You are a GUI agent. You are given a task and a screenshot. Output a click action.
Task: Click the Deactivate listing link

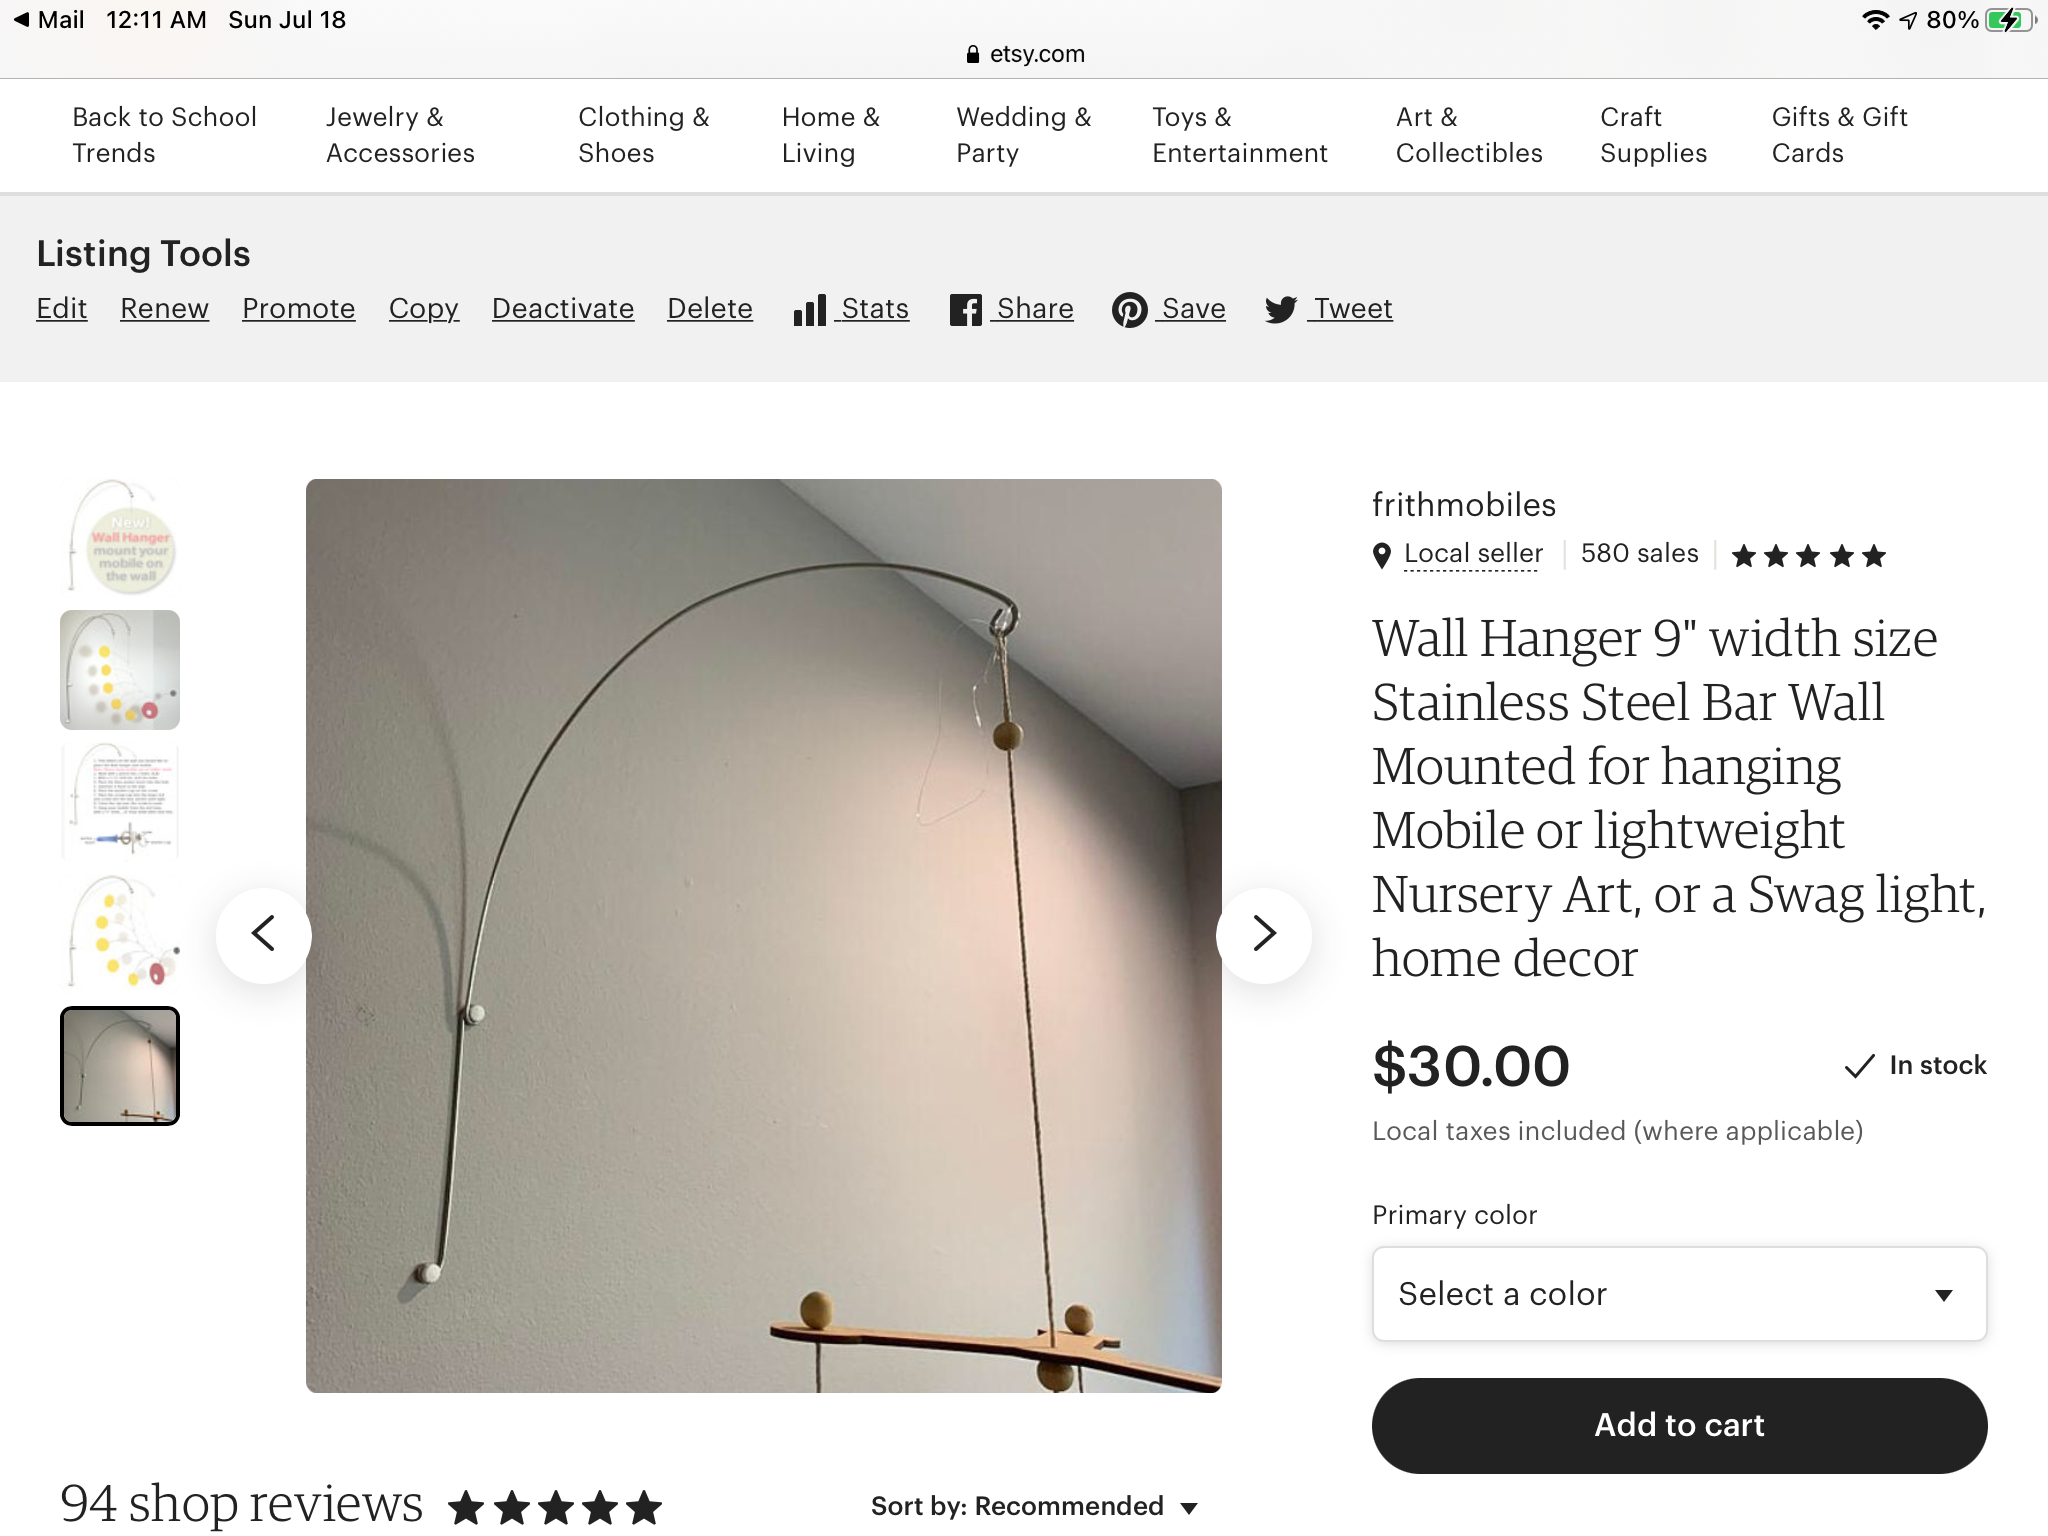(x=563, y=309)
